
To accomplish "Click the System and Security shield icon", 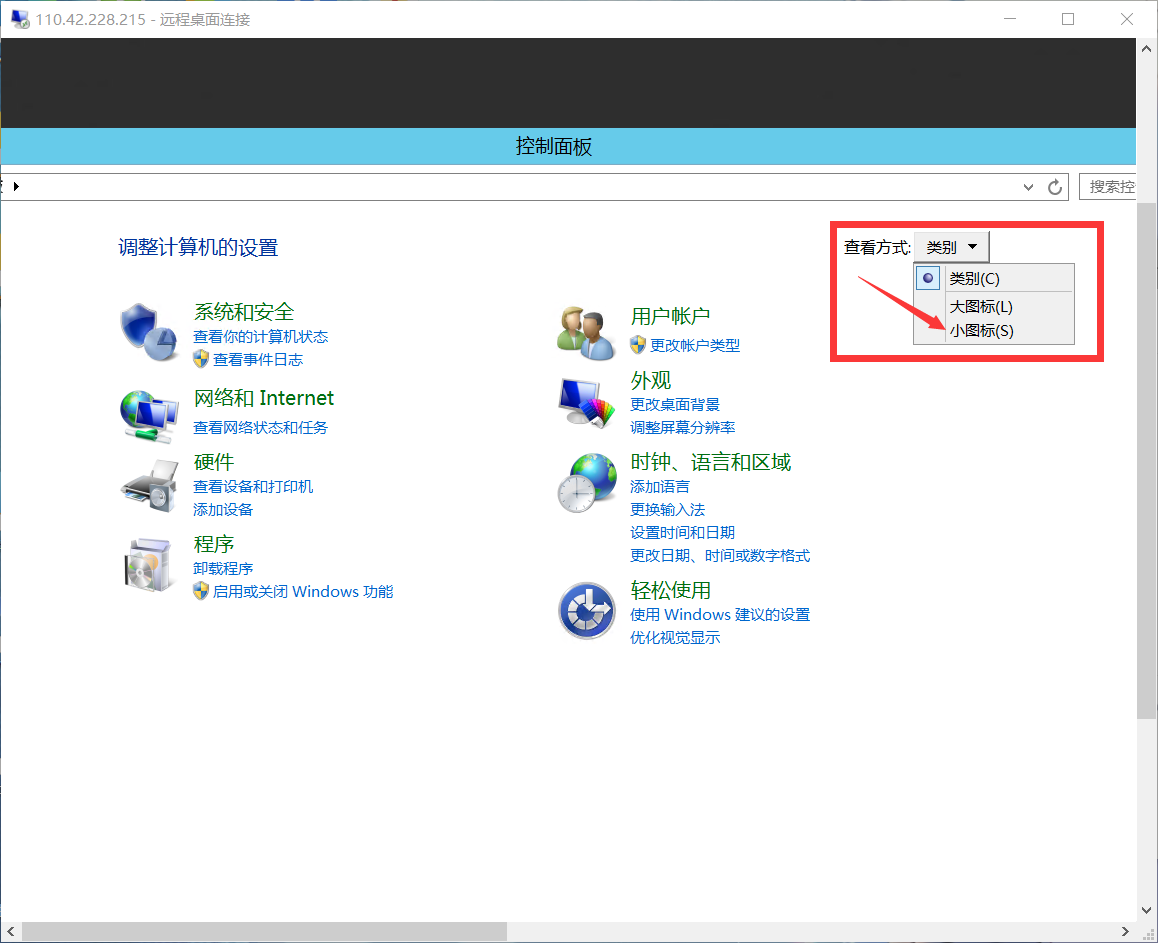I will (149, 333).
